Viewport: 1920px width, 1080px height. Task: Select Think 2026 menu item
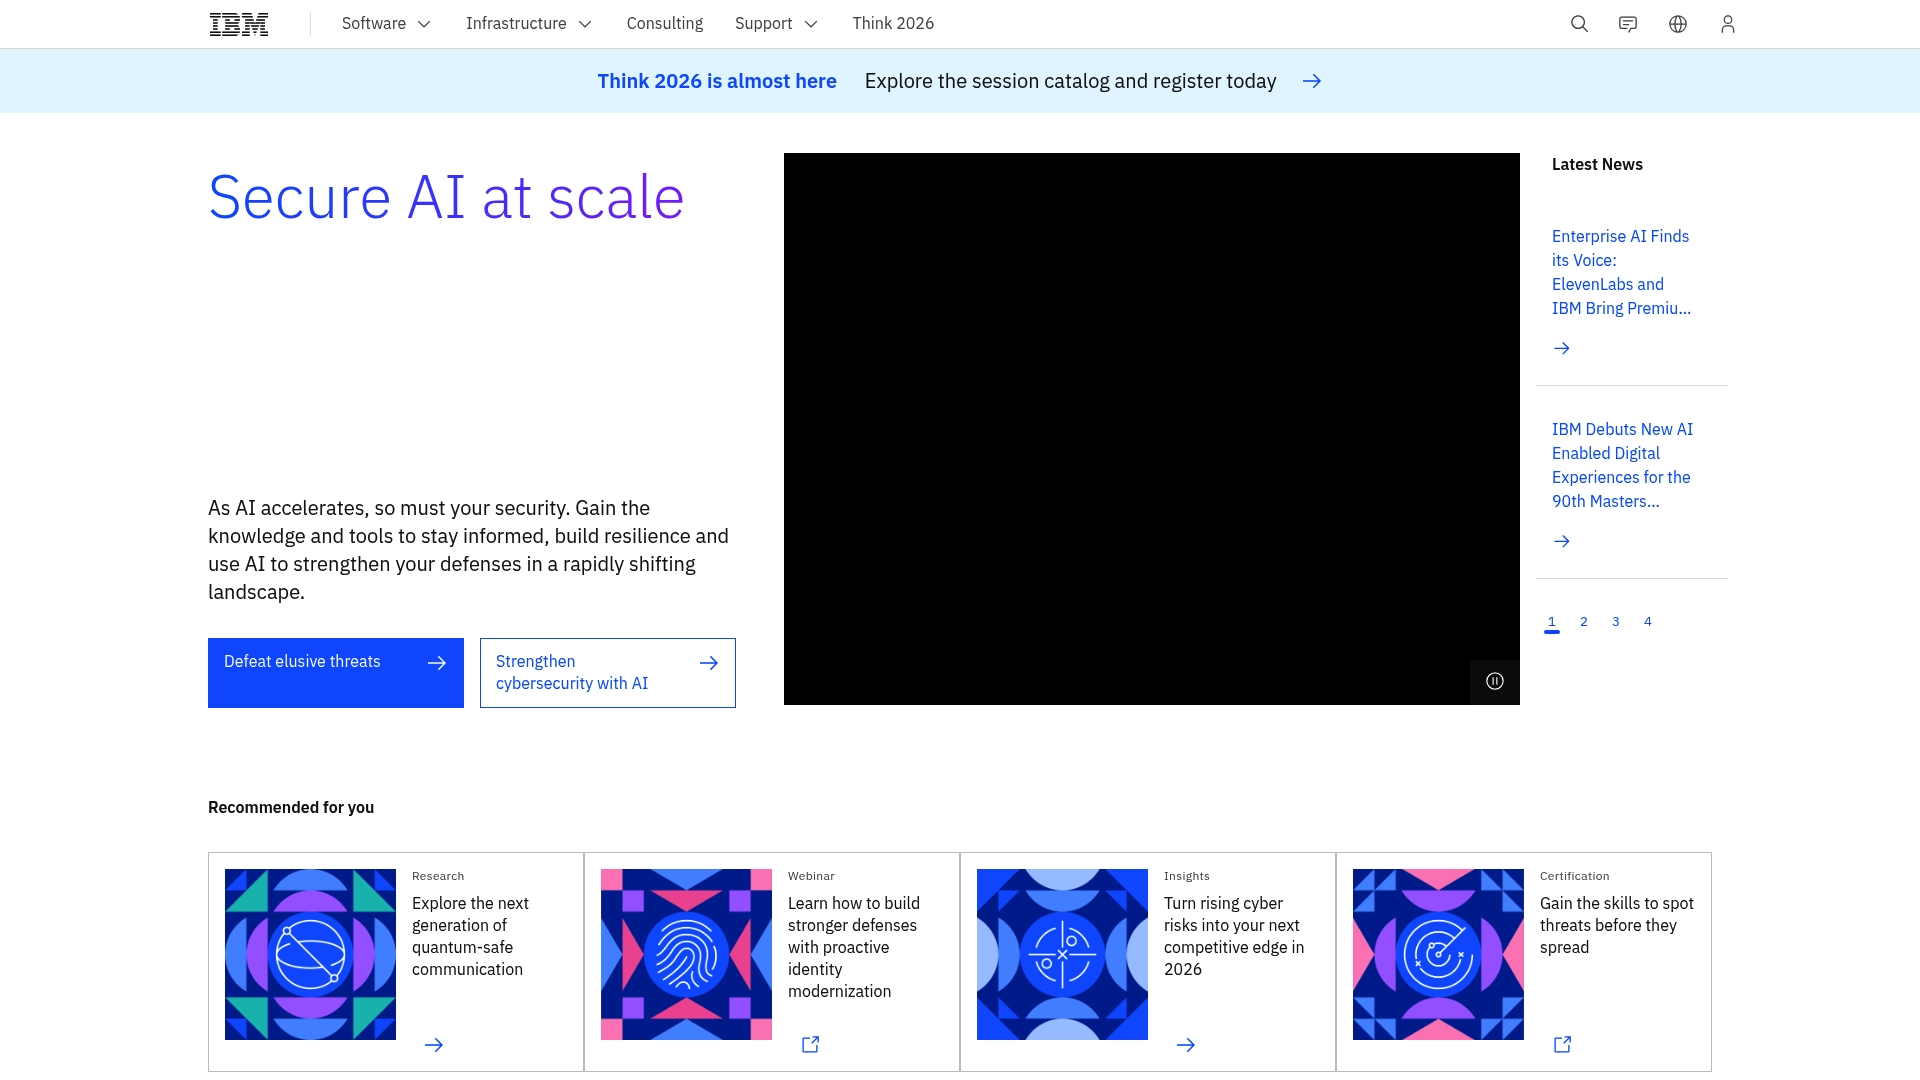click(x=892, y=24)
